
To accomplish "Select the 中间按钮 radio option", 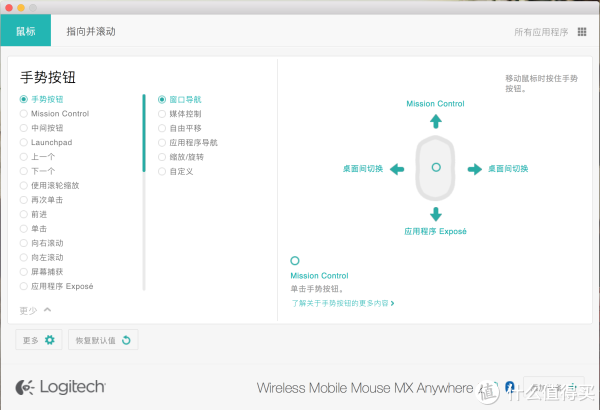I will coord(24,128).
